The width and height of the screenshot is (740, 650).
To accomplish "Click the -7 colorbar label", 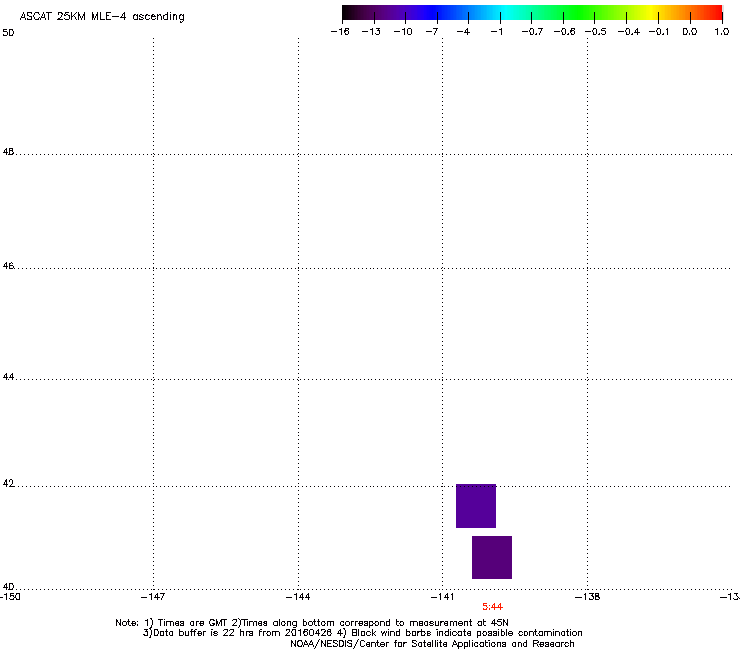I will click(x=432, y=32).
